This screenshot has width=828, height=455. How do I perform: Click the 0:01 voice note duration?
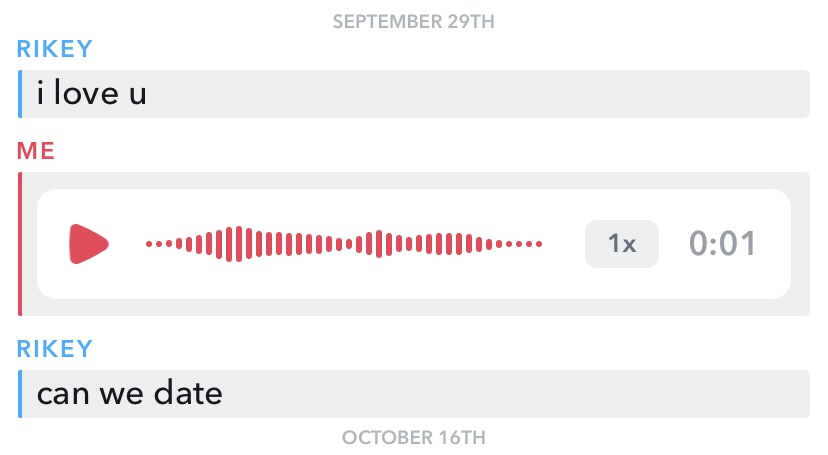click(x=722, y=244)
